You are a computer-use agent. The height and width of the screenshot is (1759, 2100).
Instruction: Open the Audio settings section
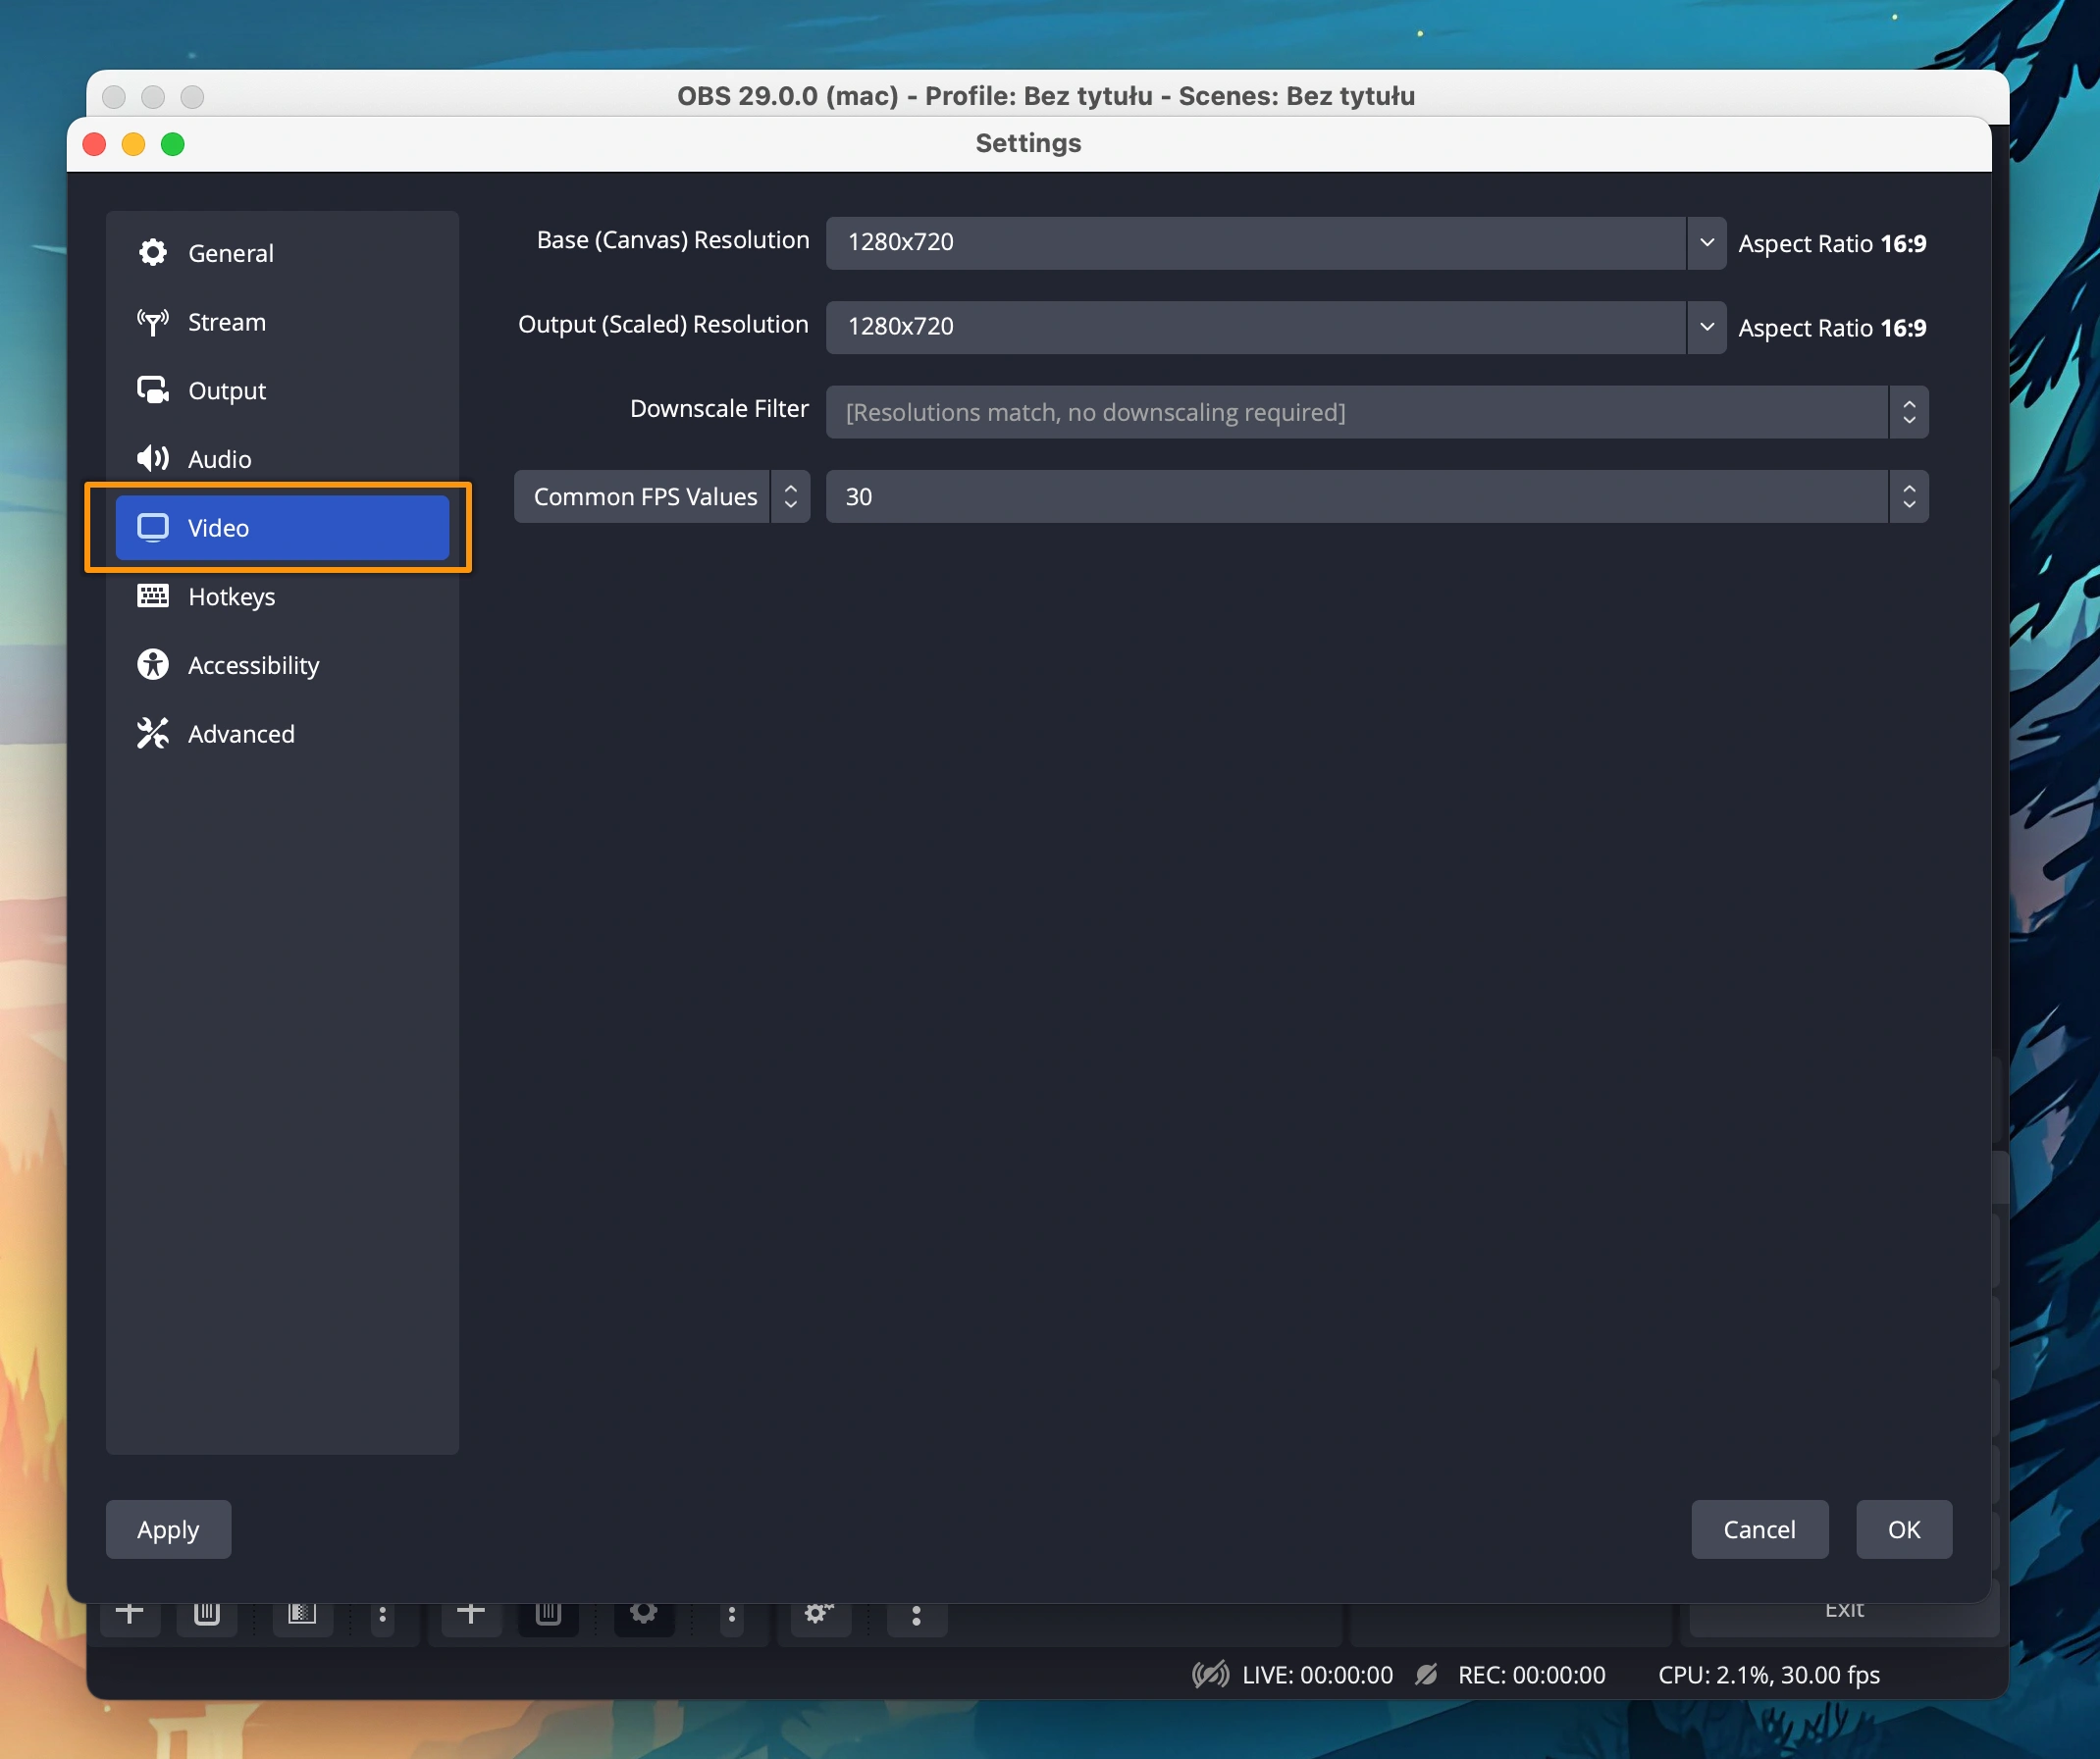click(219, 459)
